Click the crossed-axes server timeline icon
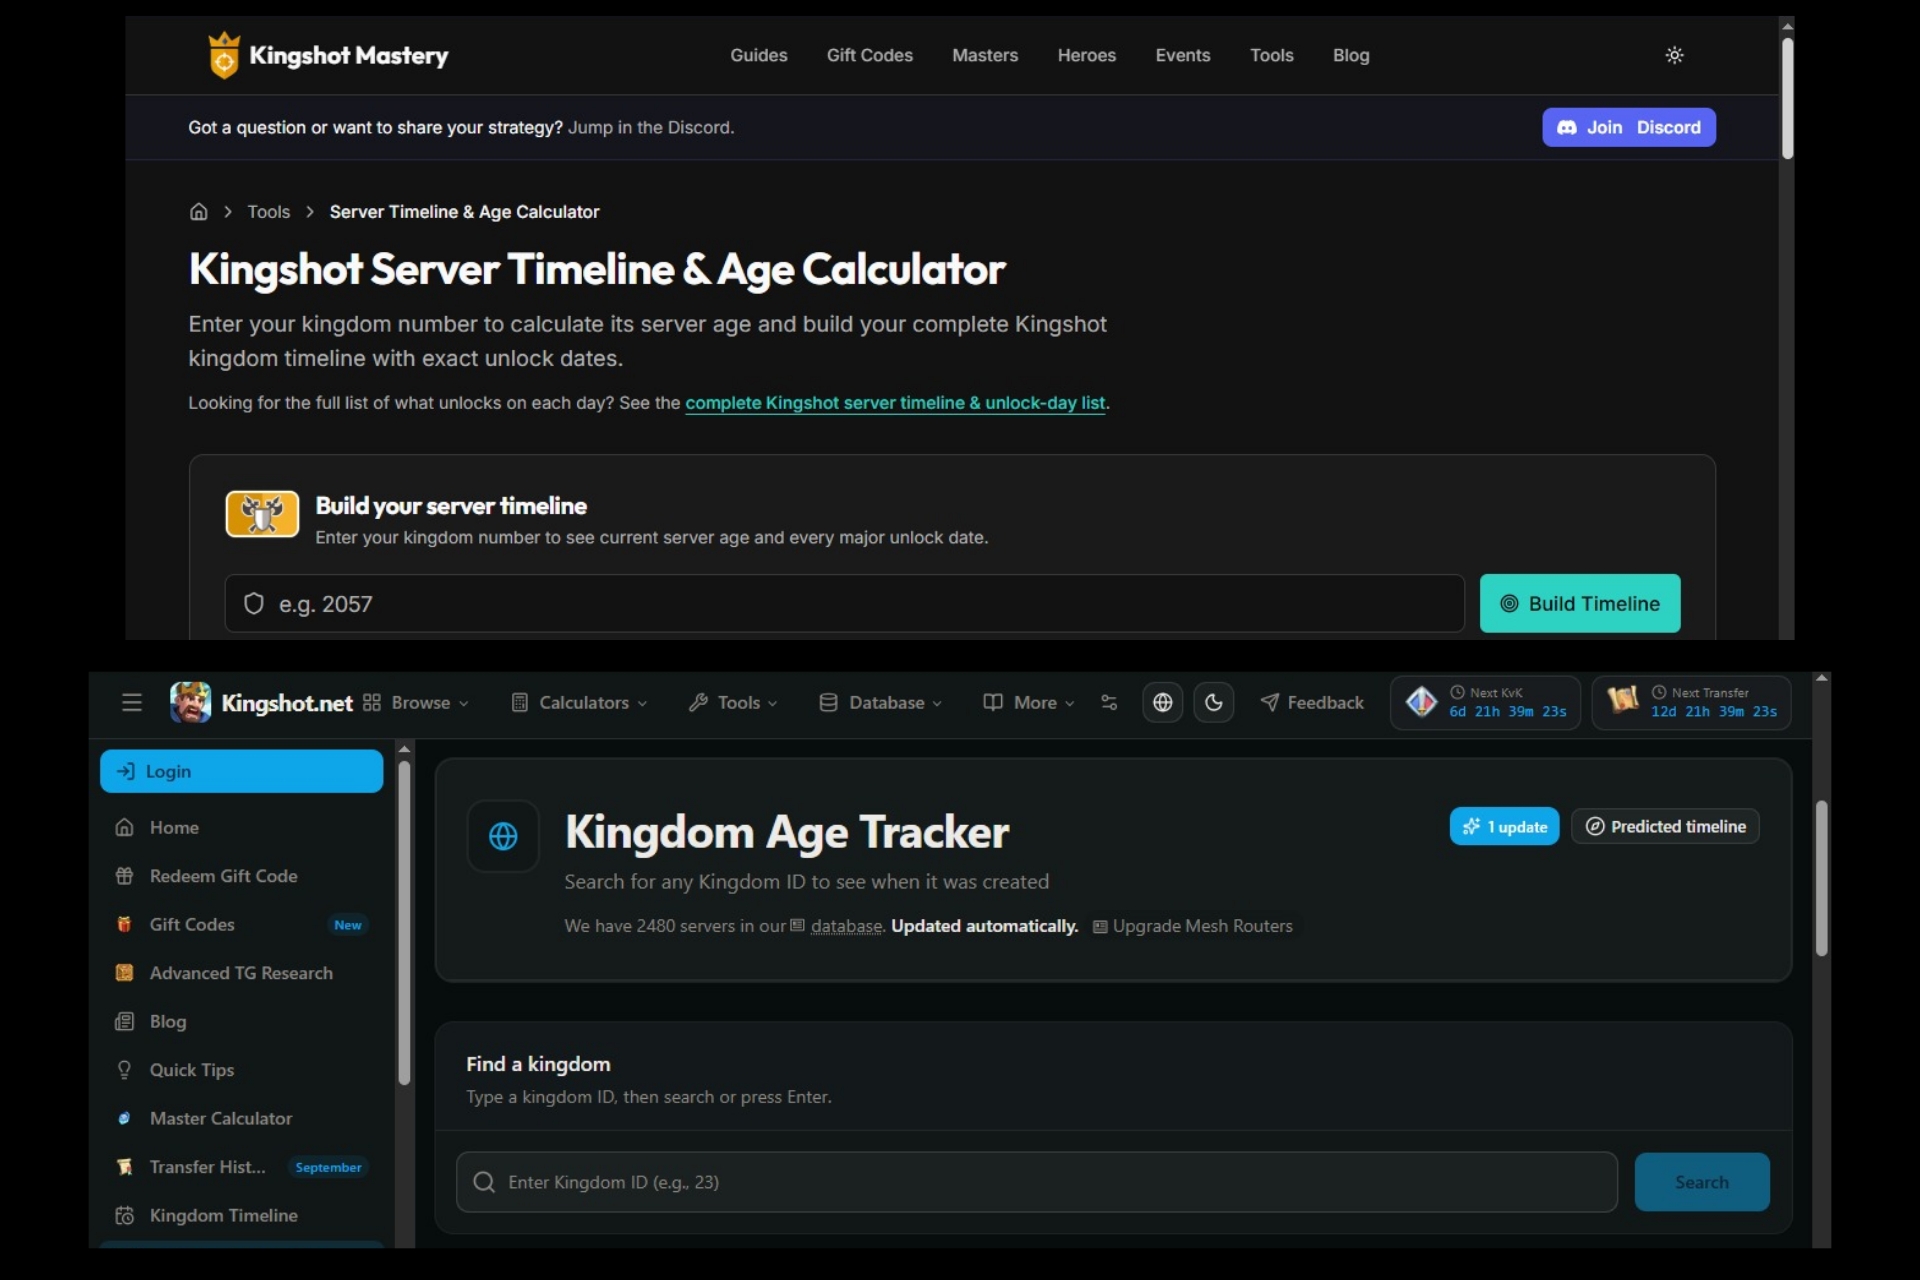Image resolution: width=1920 pixels, height=1280 pixels. point(262,514)
